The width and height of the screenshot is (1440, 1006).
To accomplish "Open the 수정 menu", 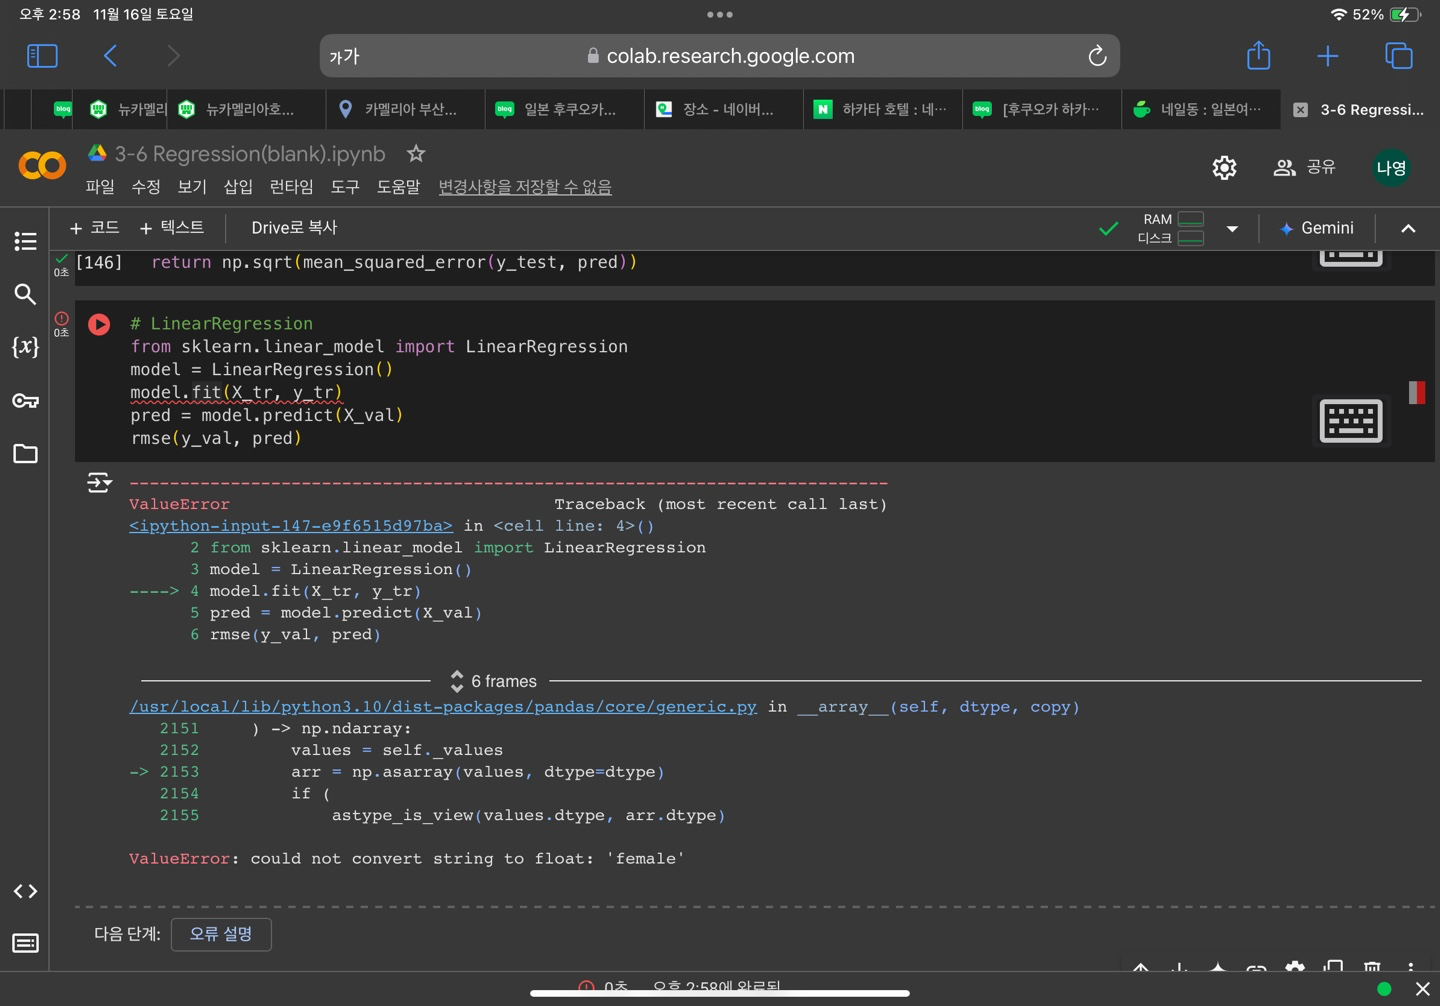I will 146,187.
